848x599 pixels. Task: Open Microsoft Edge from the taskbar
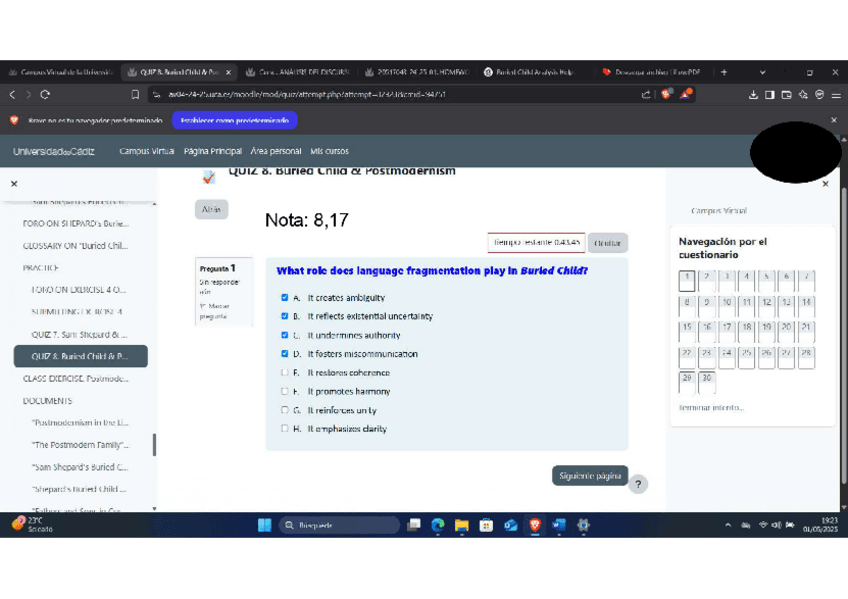(438, 525)
